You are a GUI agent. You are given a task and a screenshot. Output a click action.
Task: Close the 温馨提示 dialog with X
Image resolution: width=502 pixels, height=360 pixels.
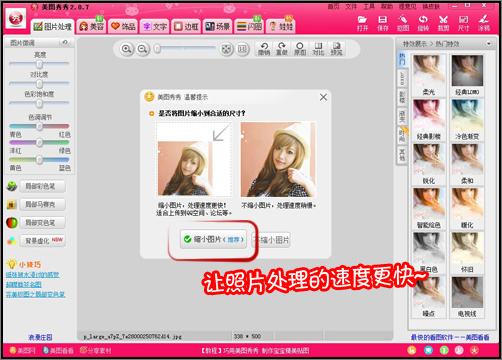tap(323, 97)
